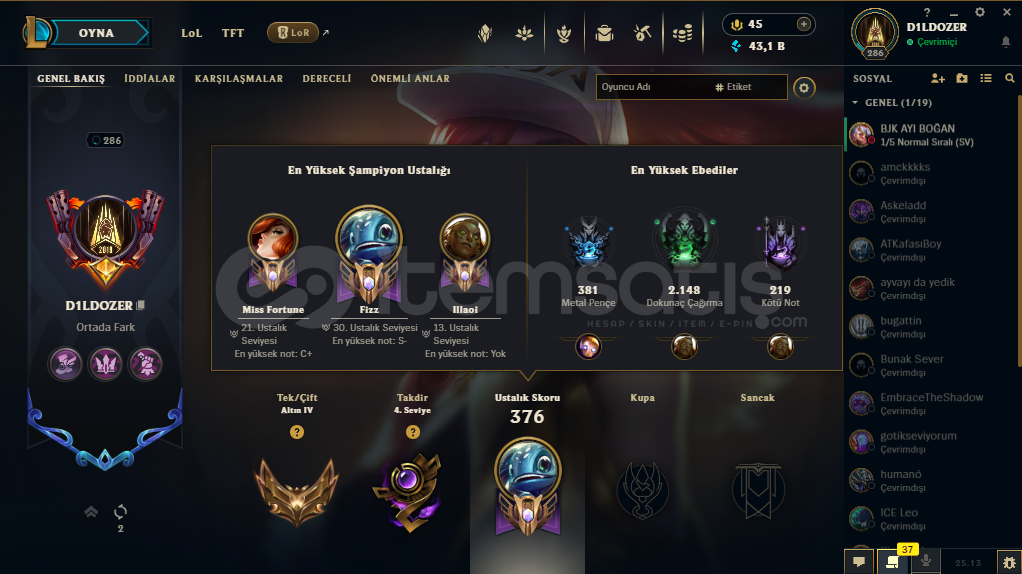This screenshot has width=1022, height=574.
Task: Click the plus button to buy RP
Action: [804, 24]
